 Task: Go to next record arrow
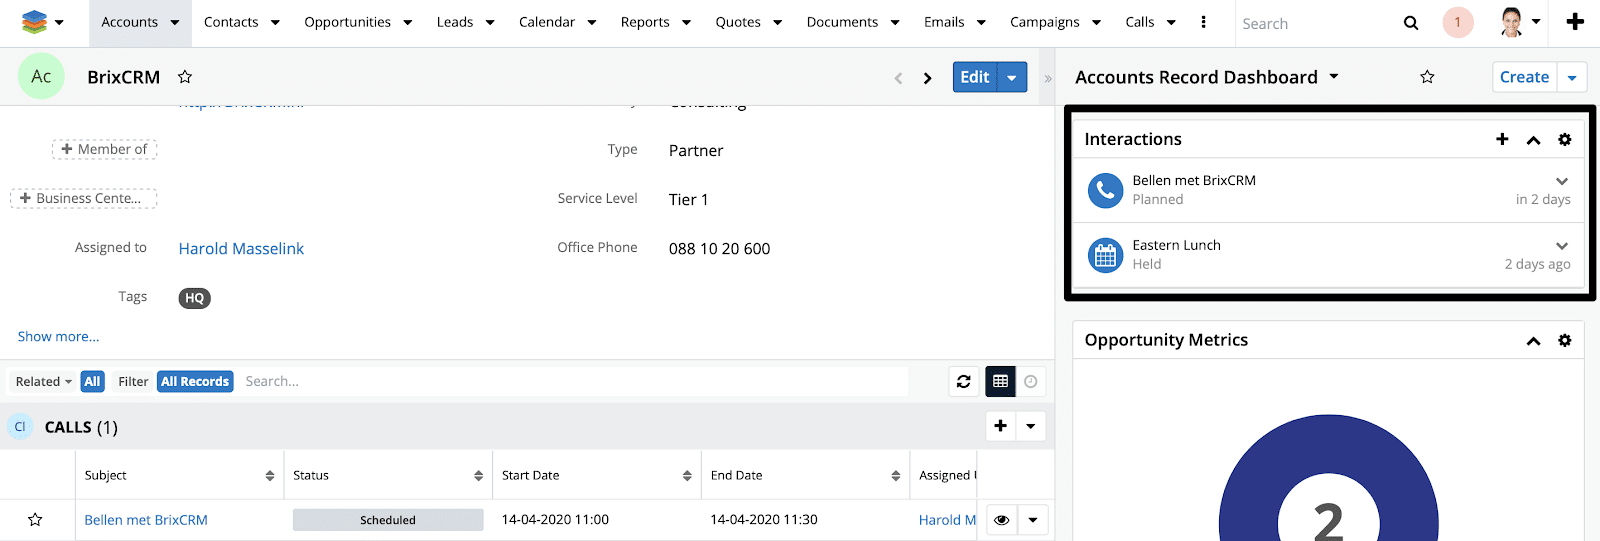[928, 78]
